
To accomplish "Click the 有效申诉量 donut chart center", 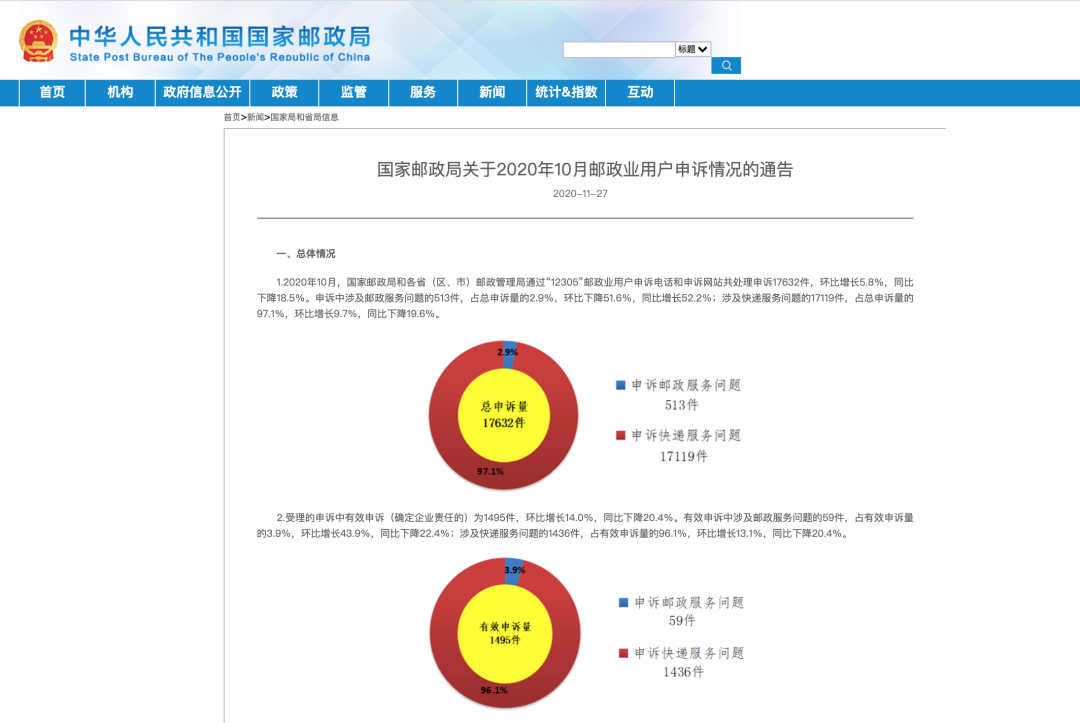I will (x=505, y=633).
